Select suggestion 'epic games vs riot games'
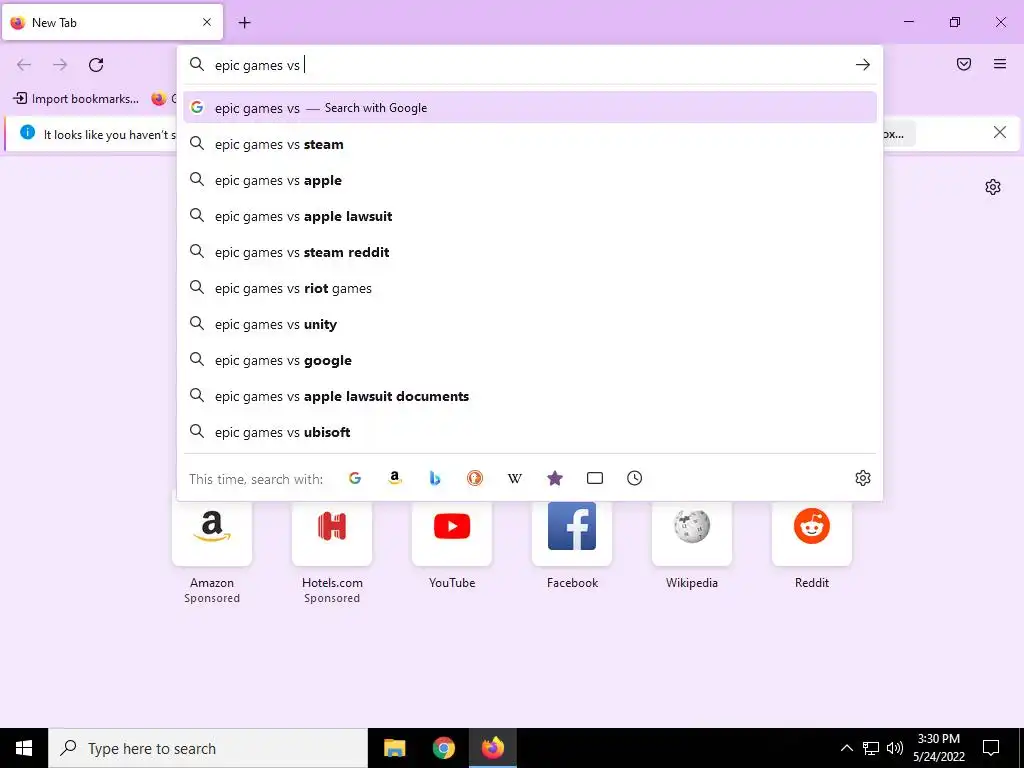The image size is (1024, 768). coord(530,288)
